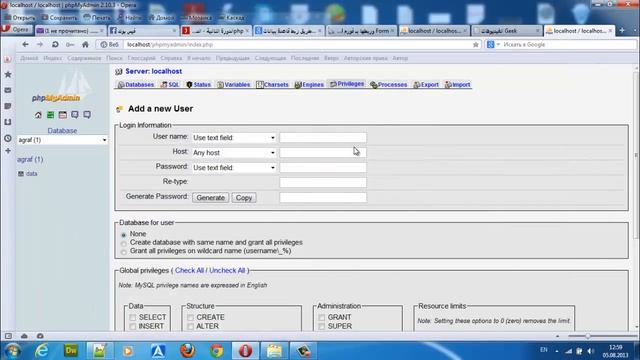This screenshot has width=640, height=360.
Task: Open the data table in sidebar
Action: coord(31,174)
